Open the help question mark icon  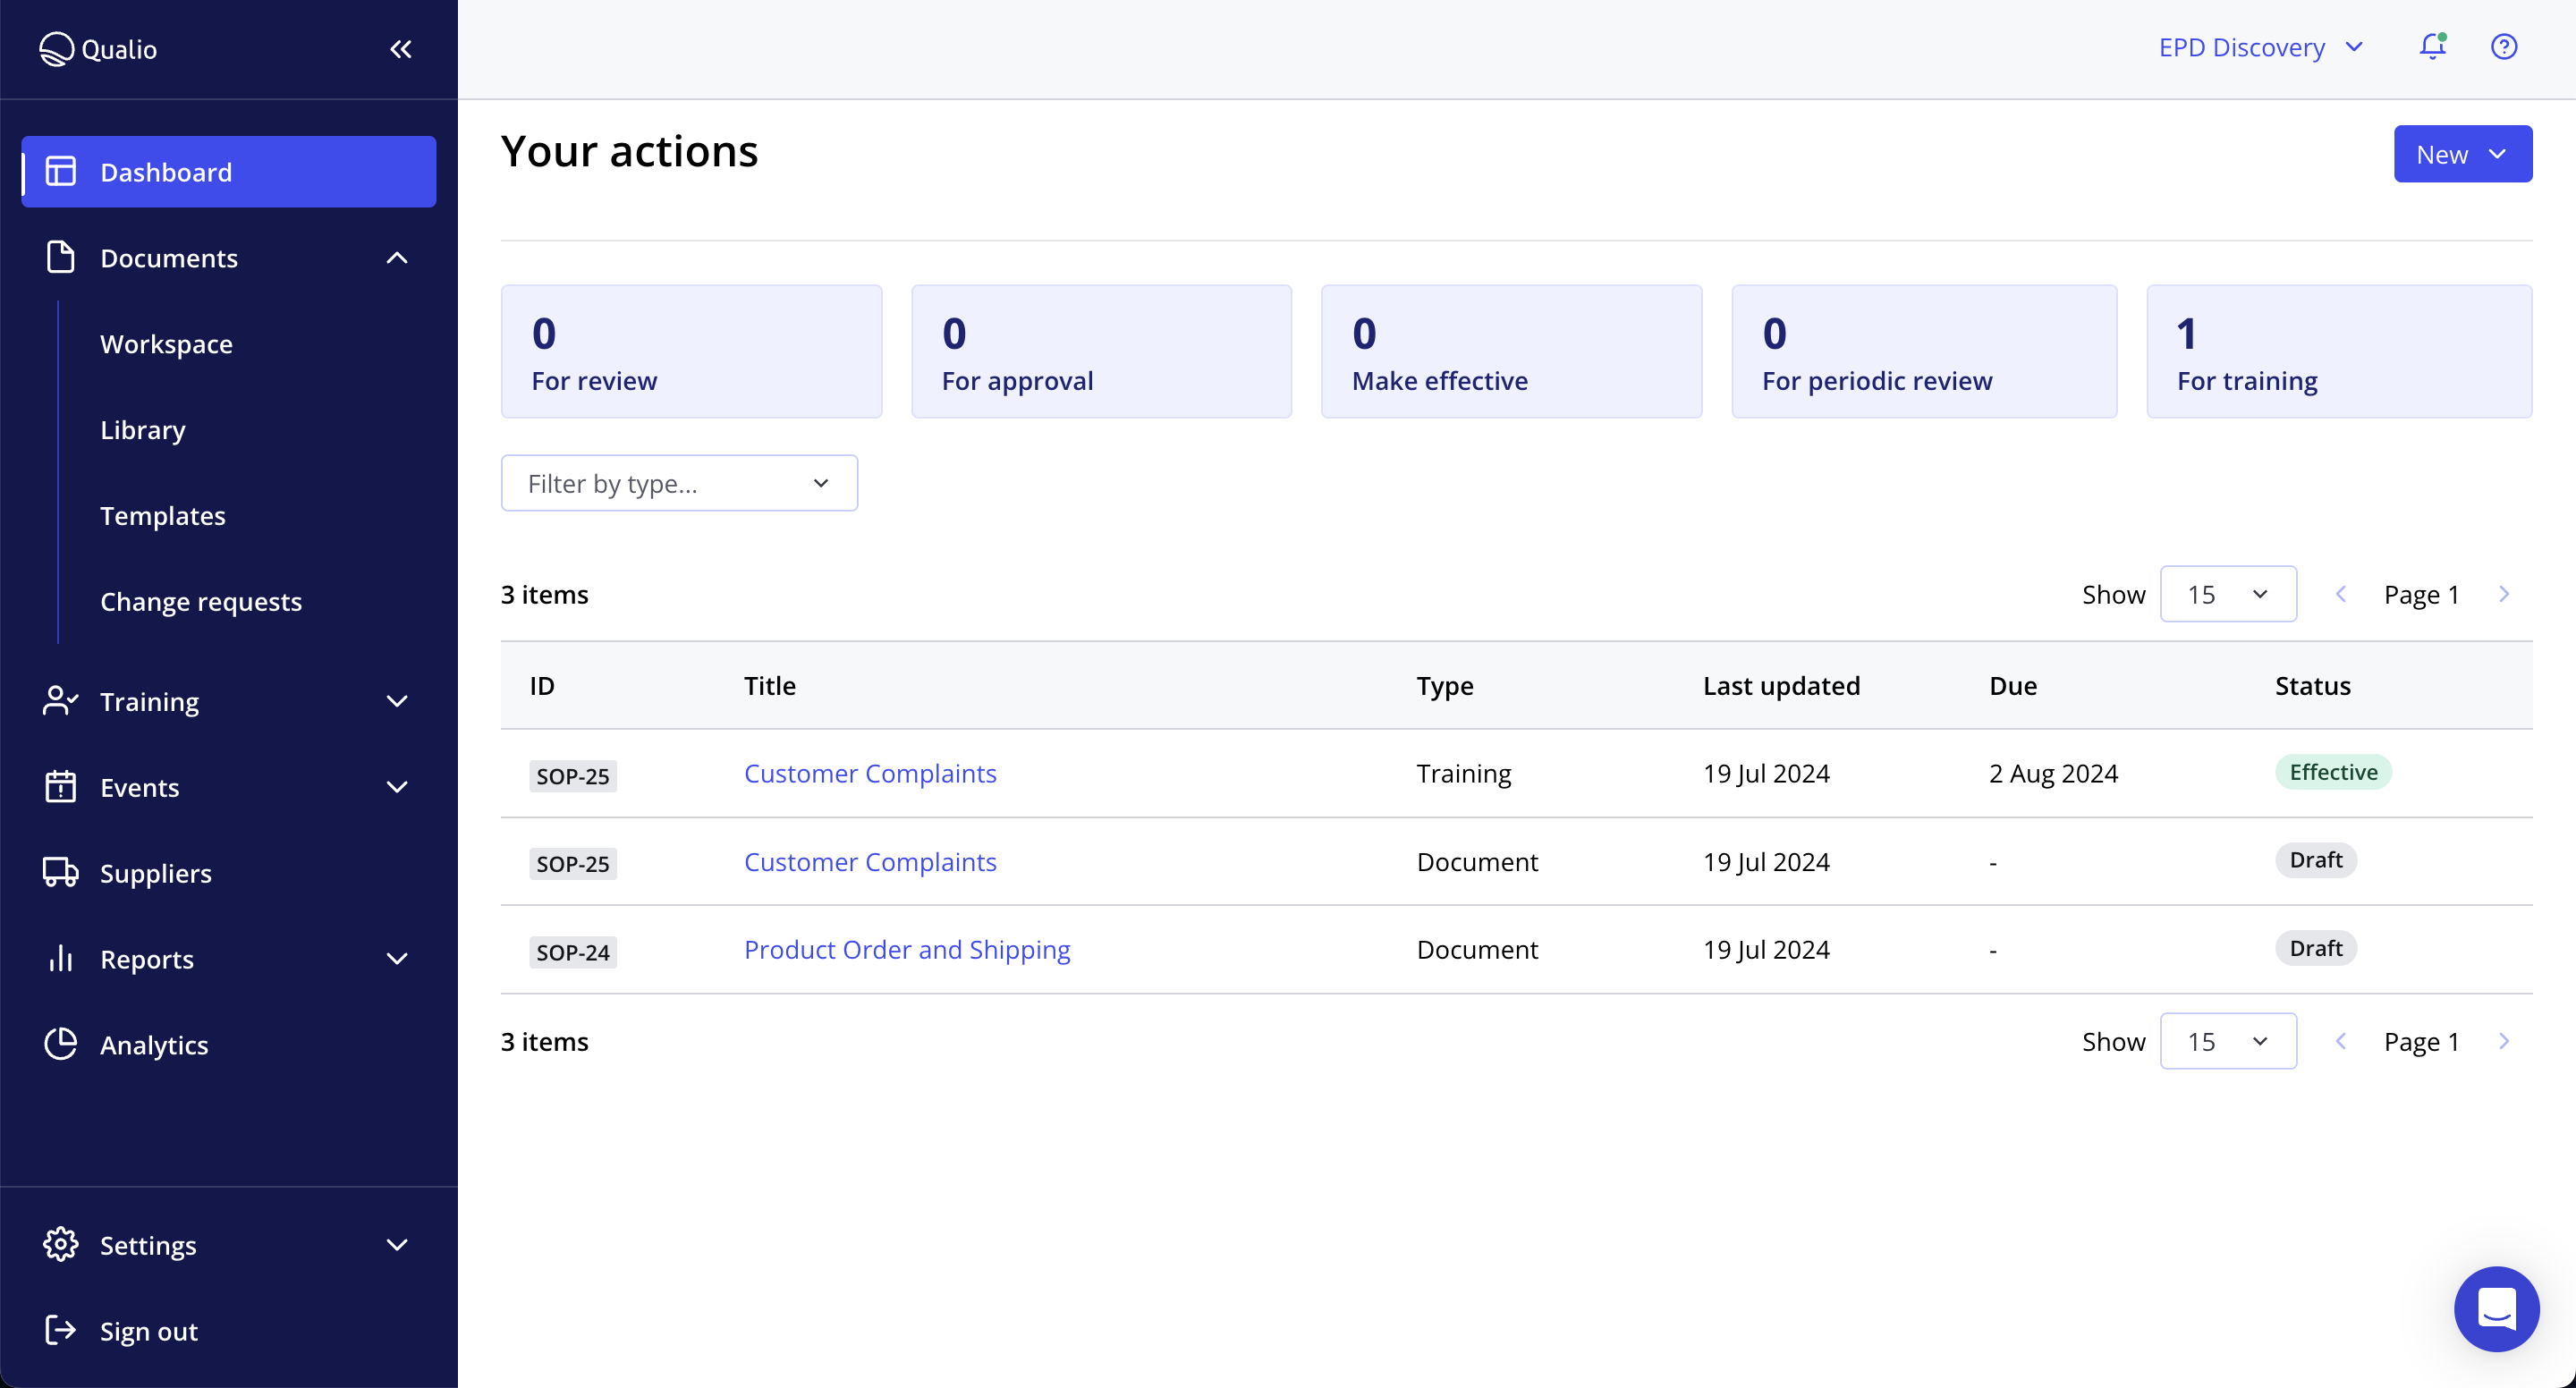pyautogui.click(x=2504, y=46)
